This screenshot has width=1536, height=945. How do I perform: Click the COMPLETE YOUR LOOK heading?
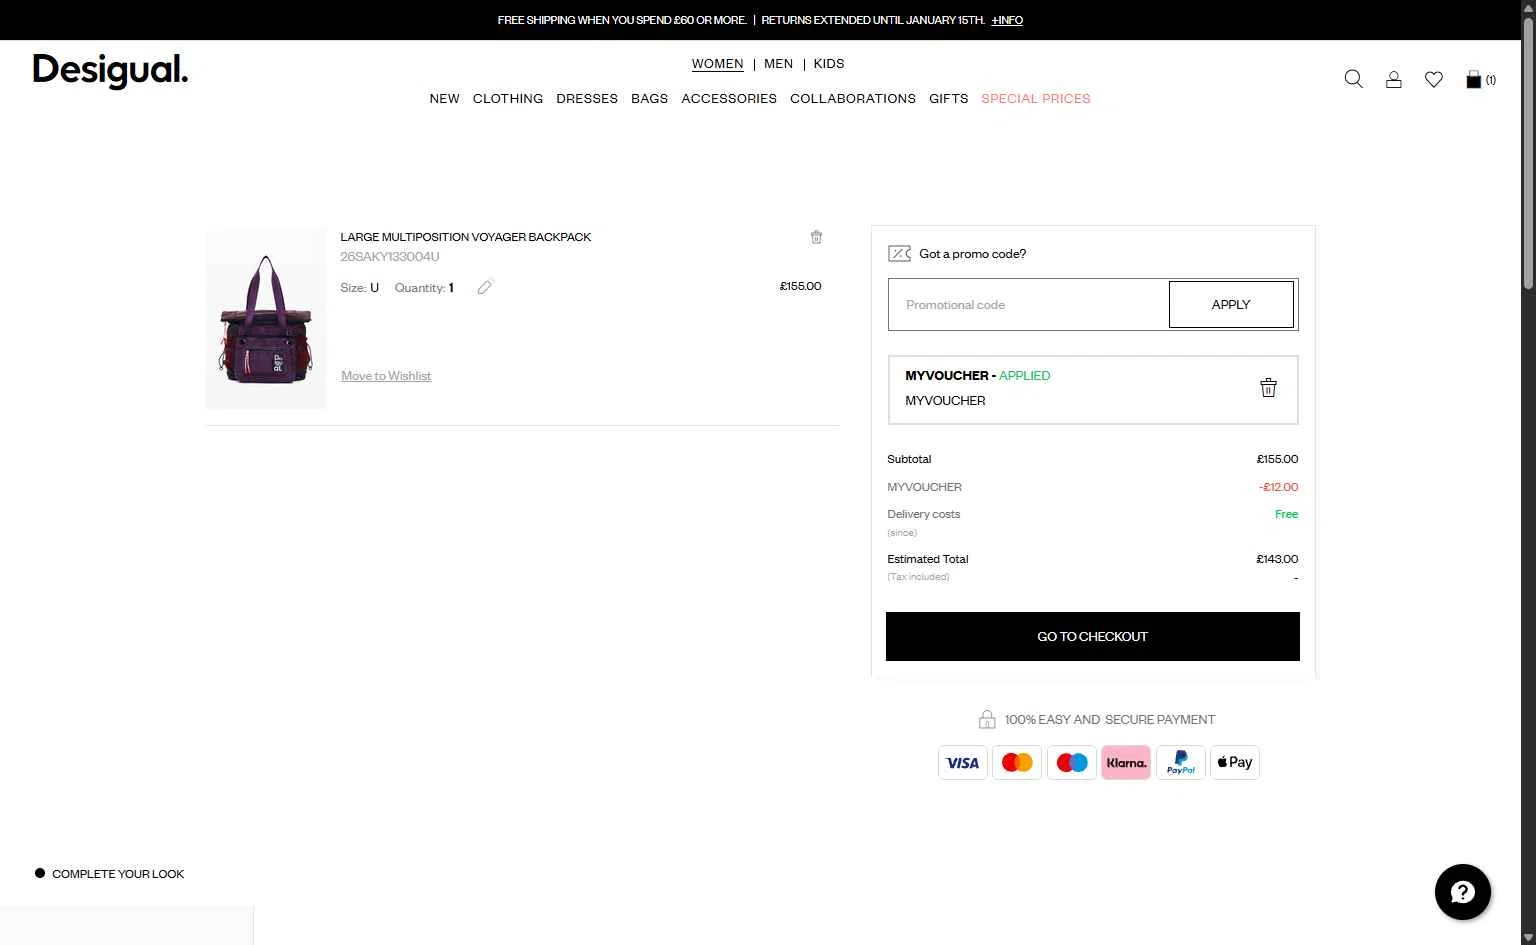[x=118, y=874]
